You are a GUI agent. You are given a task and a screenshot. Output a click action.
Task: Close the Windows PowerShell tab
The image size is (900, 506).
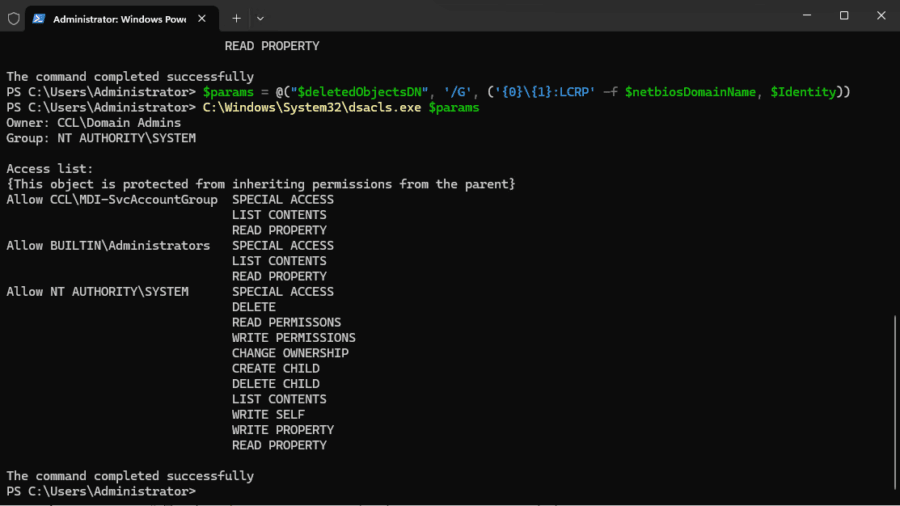pyautogui.click(x=202, y=18)
